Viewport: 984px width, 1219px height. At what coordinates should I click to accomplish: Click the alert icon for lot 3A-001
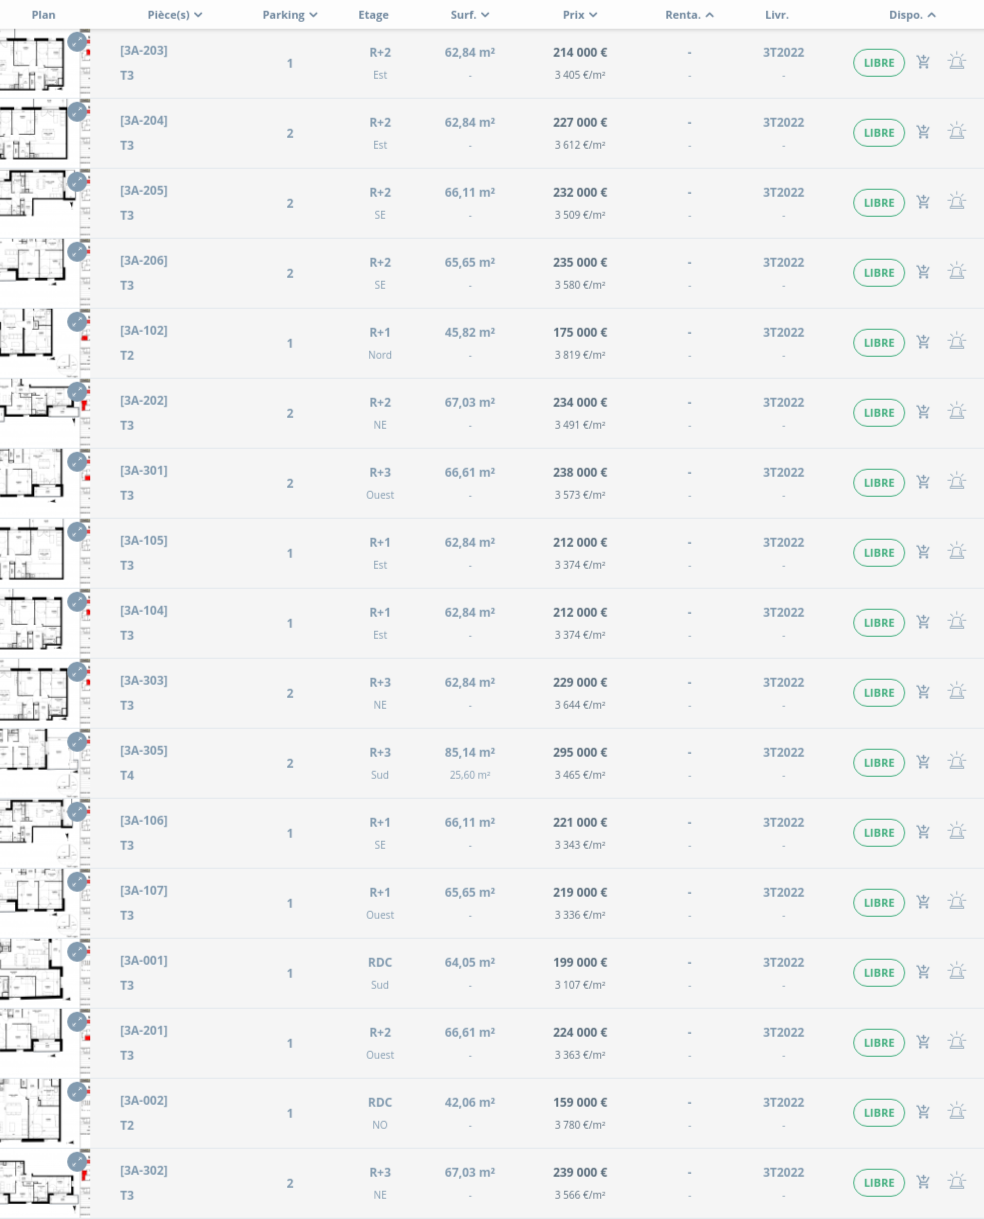[x=957, y=972]
